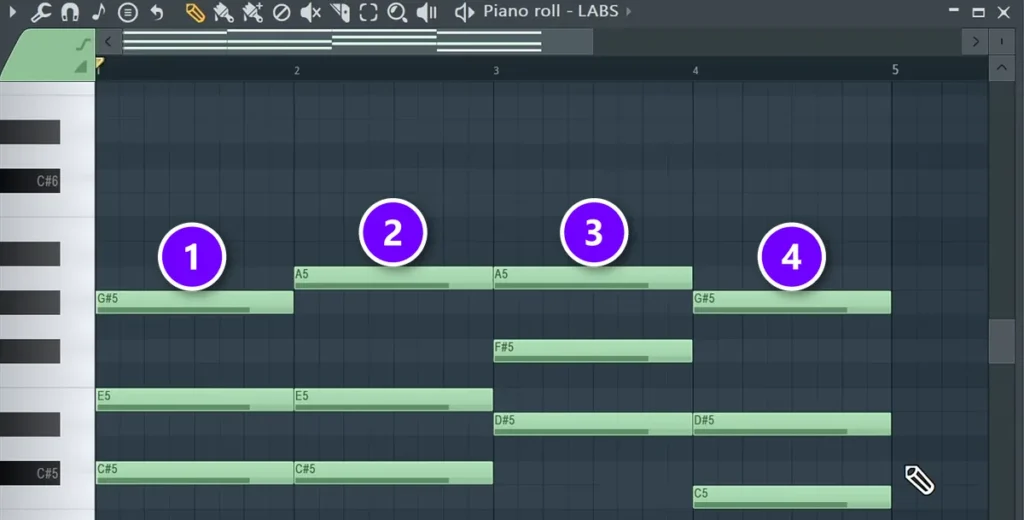Viewport: 1024px width, 520px height.
Task: Select the C5 note in bar 4
Action: point(792,497)
